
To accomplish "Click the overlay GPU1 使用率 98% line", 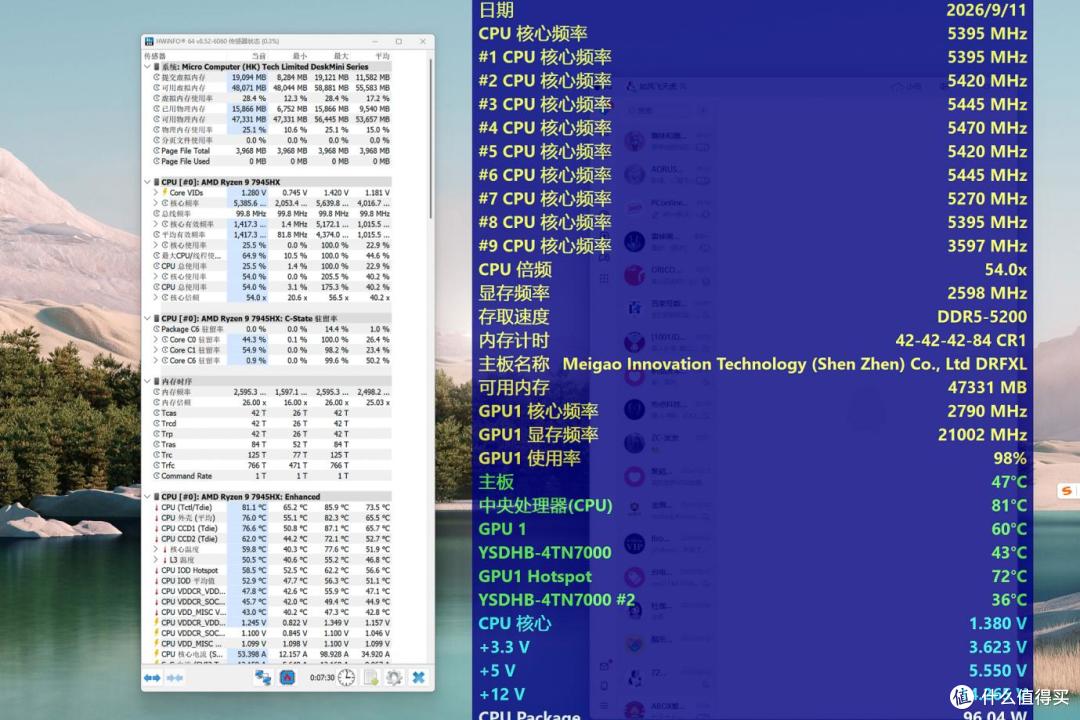I will point(753,458).
